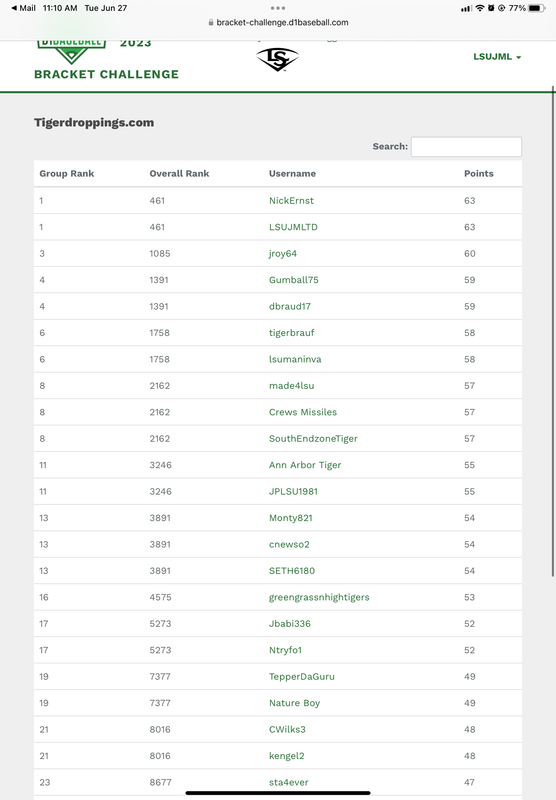Tap the cellular signal bars icon
Screen dimensions: 556x800
pos(466,8)
